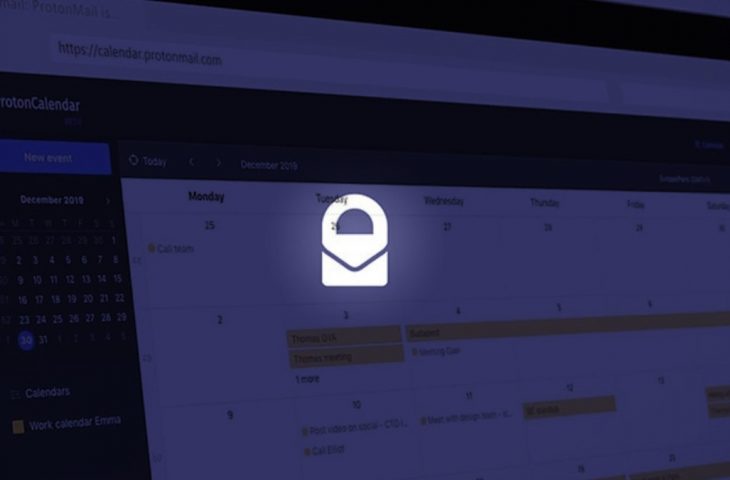Open the event bar under day 12
Screen dimensions: 730x480
570,407
